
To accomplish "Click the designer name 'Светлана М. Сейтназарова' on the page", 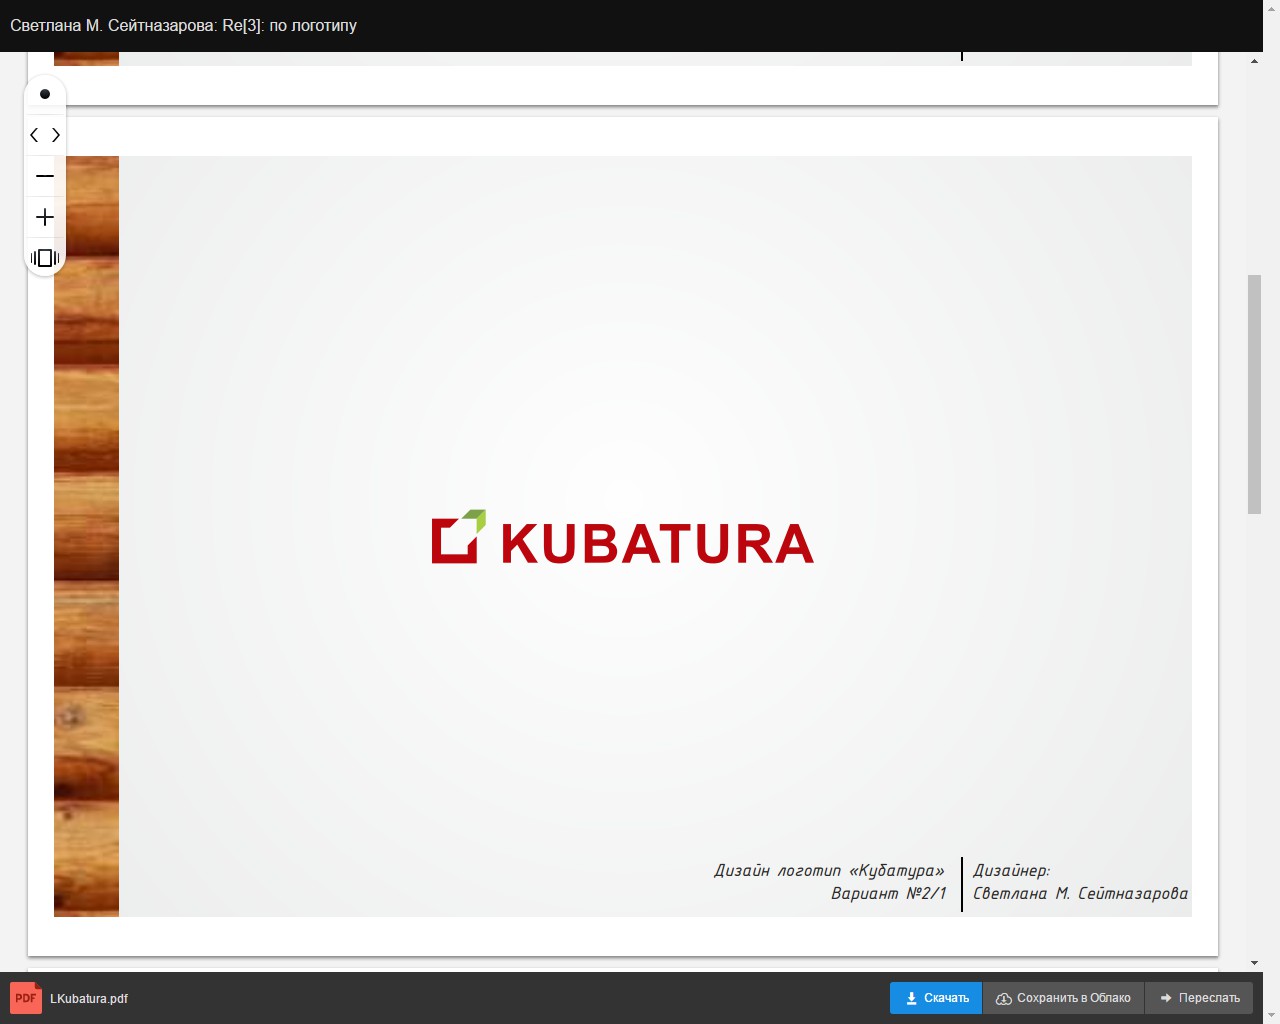I will coord(1080,893).
